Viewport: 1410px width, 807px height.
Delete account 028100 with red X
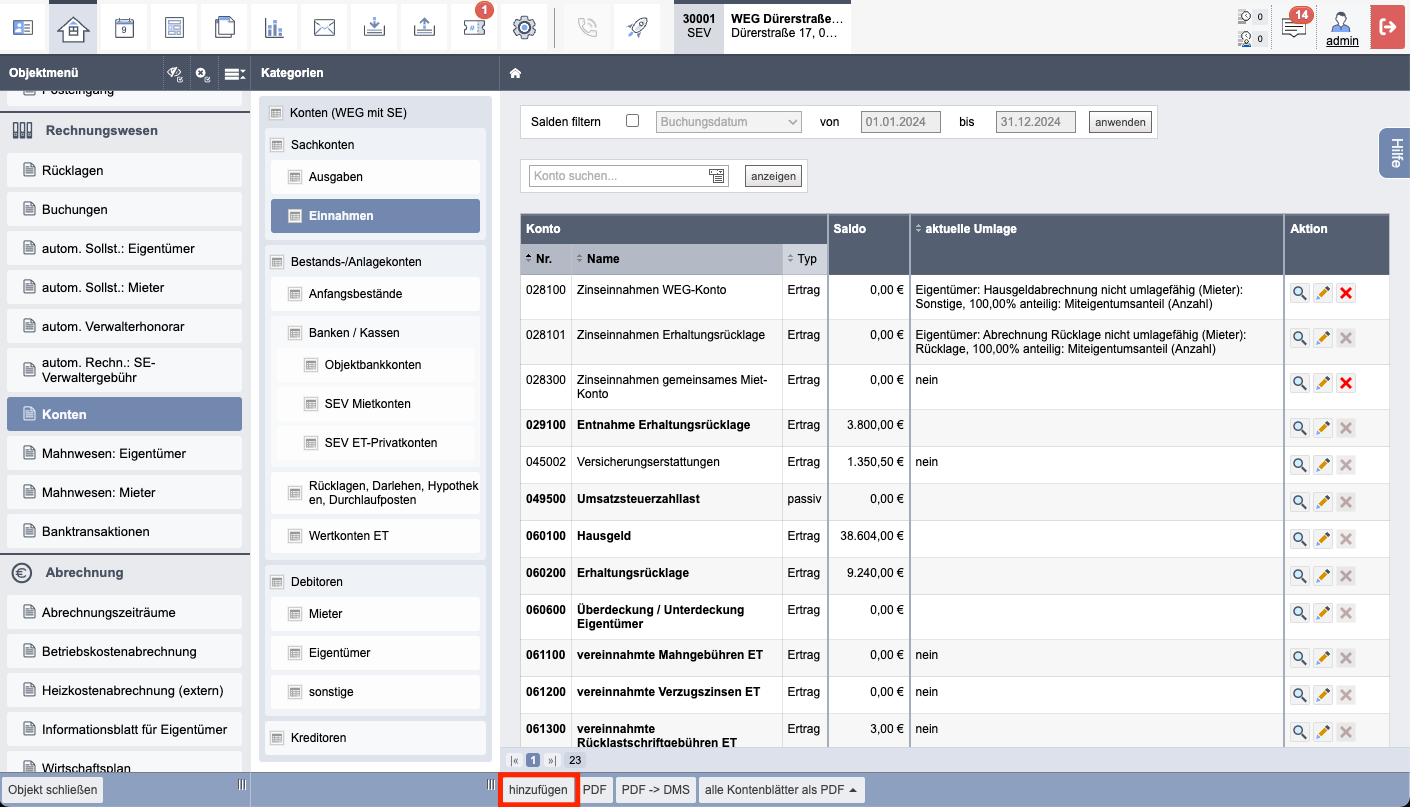pos(1346,293)
